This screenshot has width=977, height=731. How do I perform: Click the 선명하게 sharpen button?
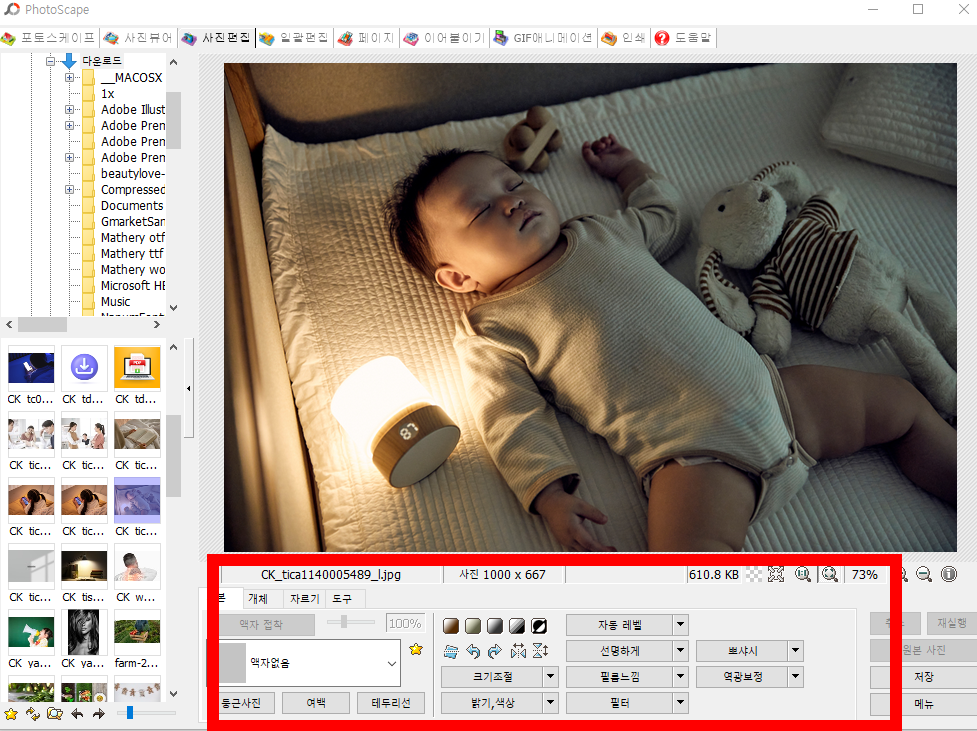click(619, 651)
